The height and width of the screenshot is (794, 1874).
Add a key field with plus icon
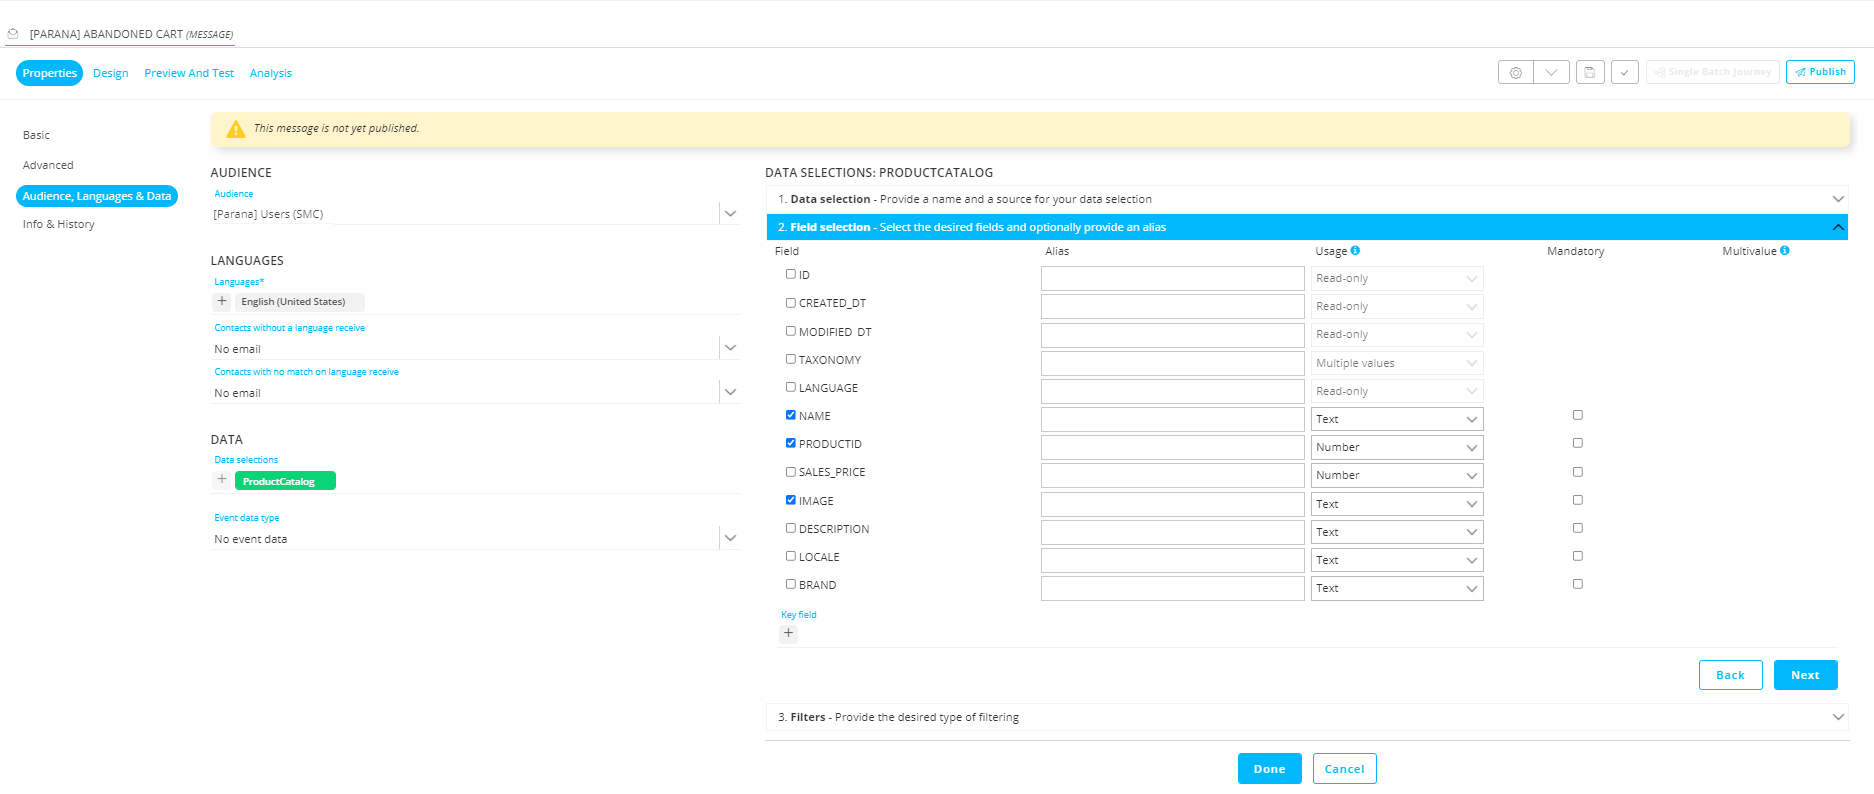pos(788,633)
